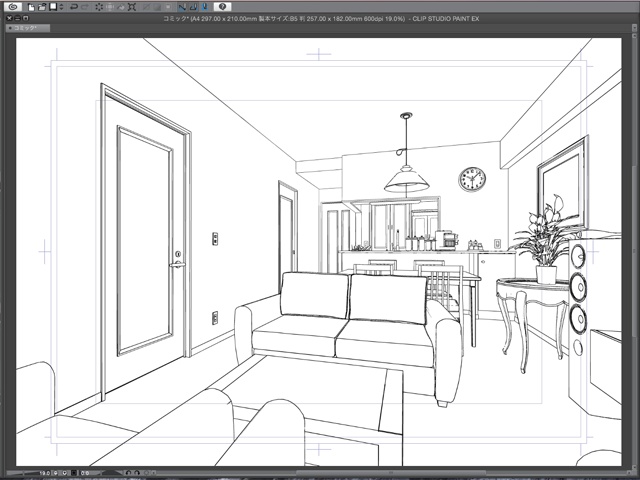Save the document with the Save icon
The height and width of the screenshot is (480, 640).
(x=53, y=7)
